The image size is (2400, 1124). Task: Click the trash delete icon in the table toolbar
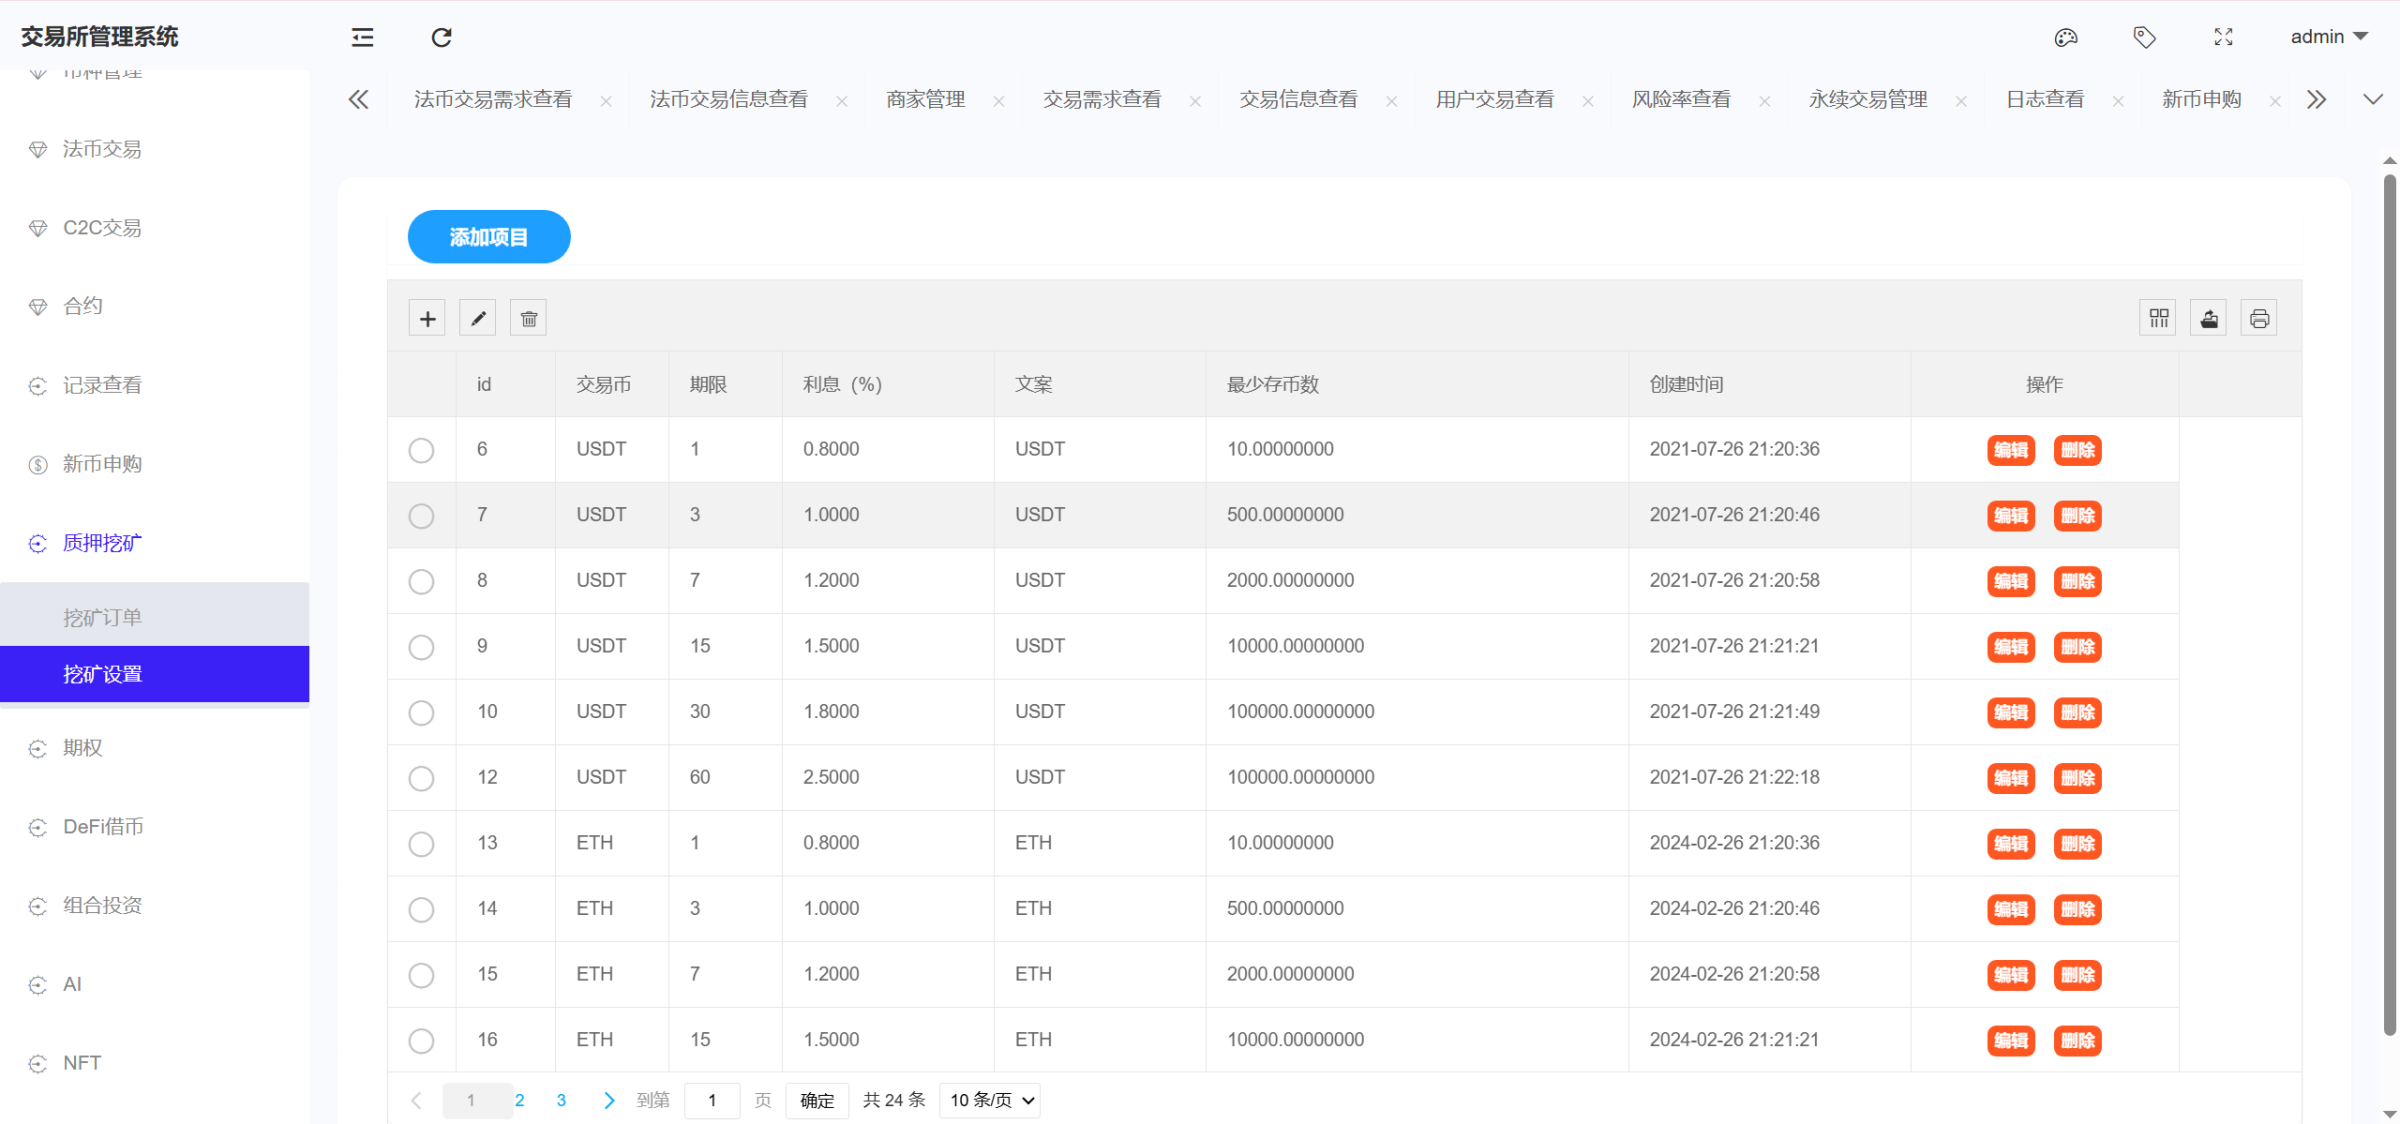529,319
